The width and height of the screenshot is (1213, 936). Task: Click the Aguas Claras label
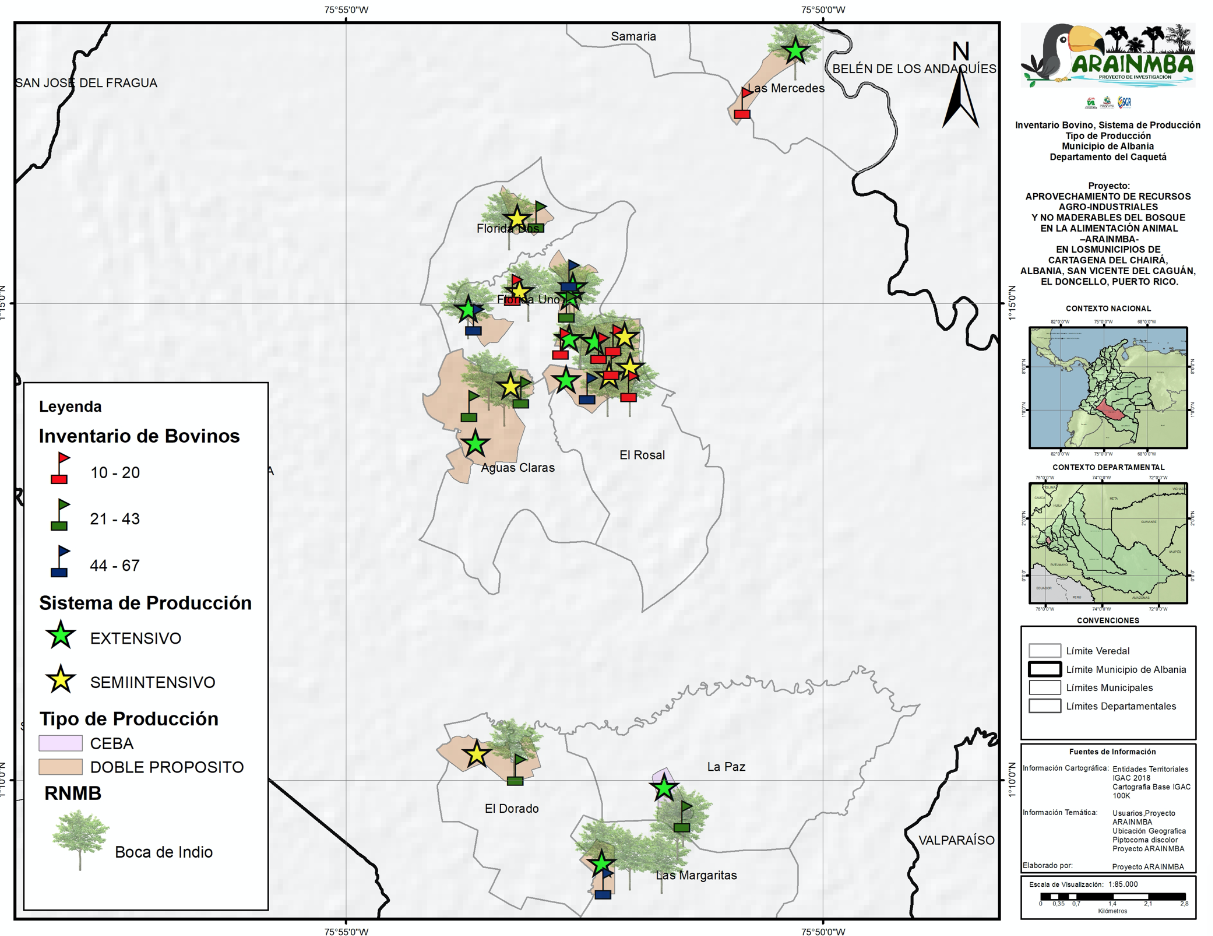point(518,467)
